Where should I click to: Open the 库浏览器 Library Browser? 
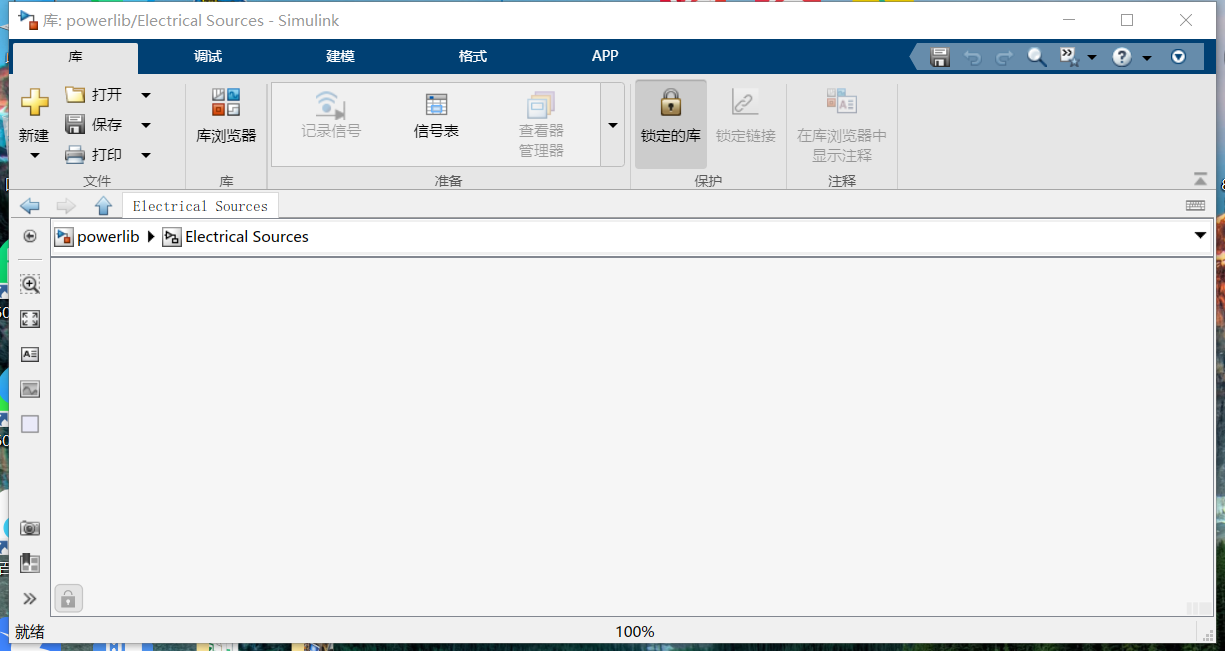pos(226,116)
